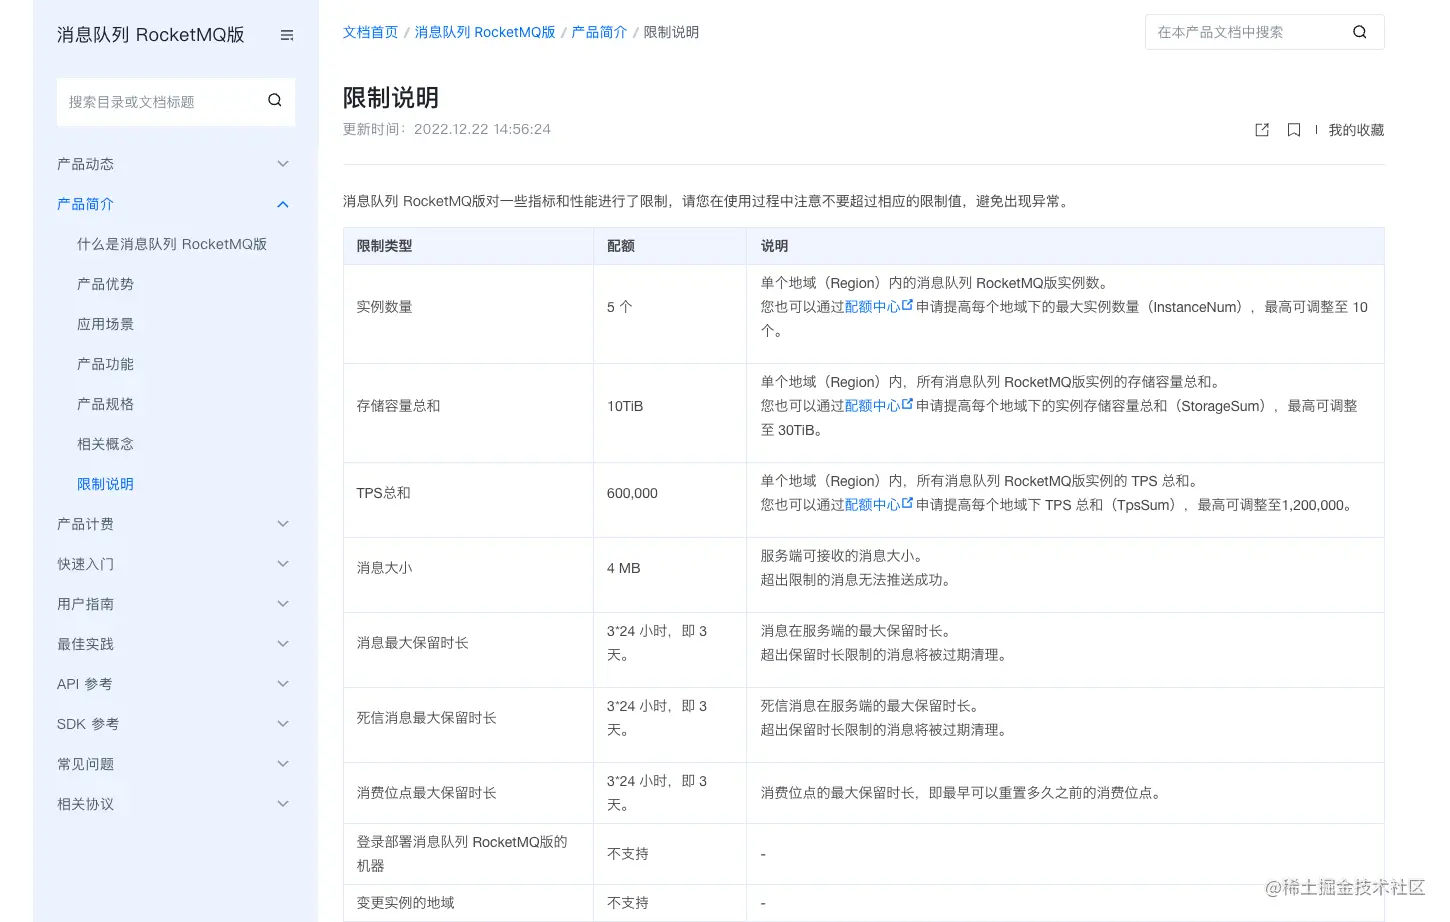
Task: Open 什么是消息队列 RocketMQ版 page
Action: tap(172, 244)
